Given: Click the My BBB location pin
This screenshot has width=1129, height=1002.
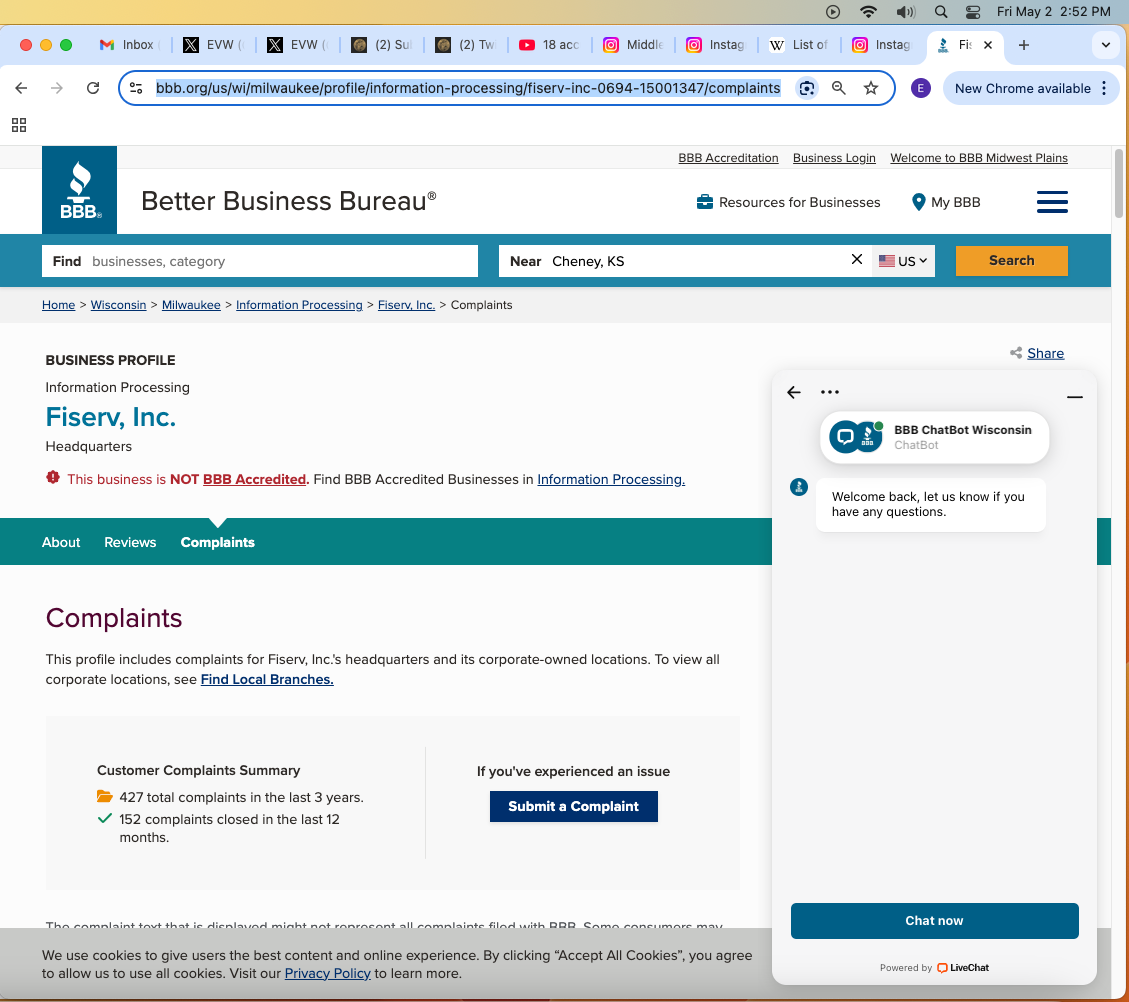Looking at the screenshot, I should (918, 202).
